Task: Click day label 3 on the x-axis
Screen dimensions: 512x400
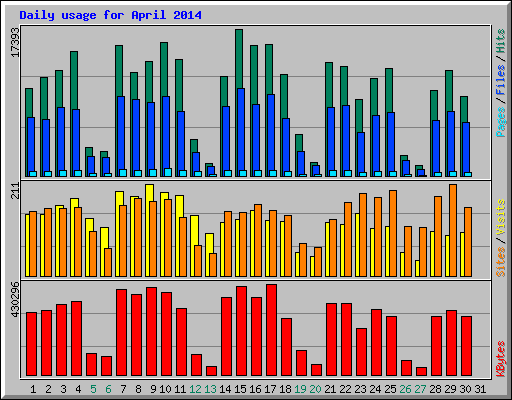Action: (x=63, y=389)
